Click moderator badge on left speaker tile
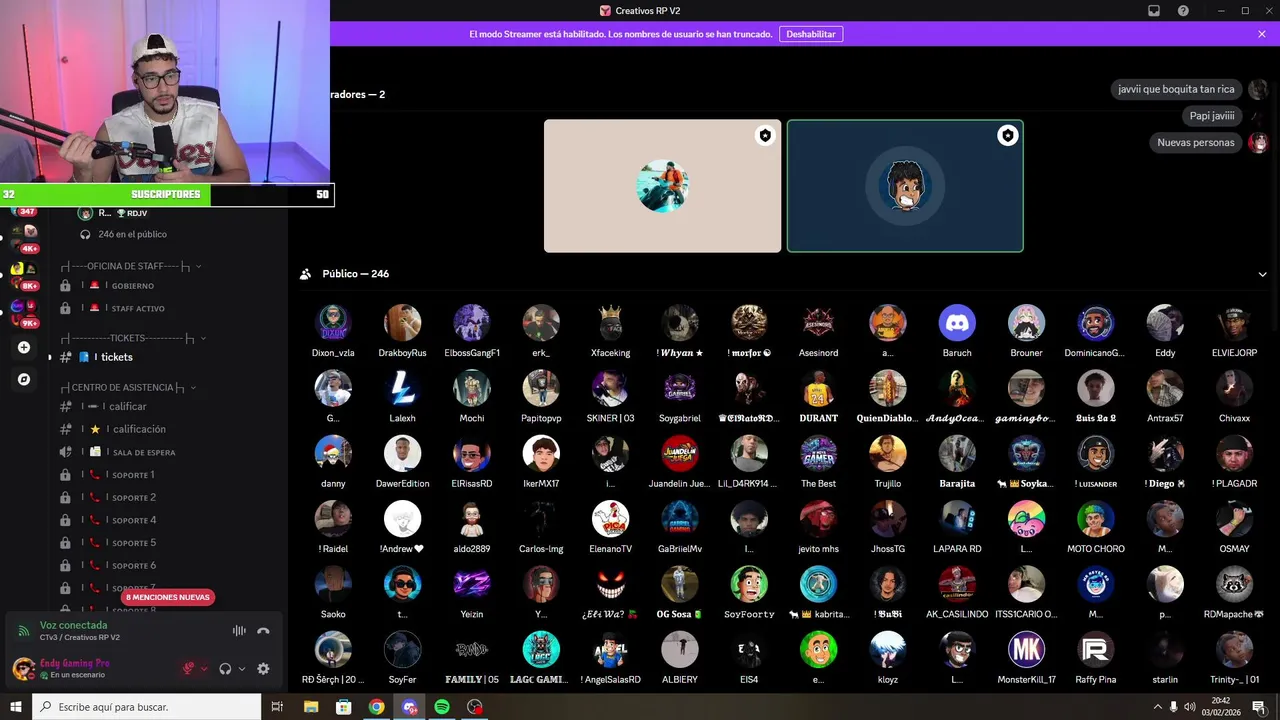 click(765, 136)
